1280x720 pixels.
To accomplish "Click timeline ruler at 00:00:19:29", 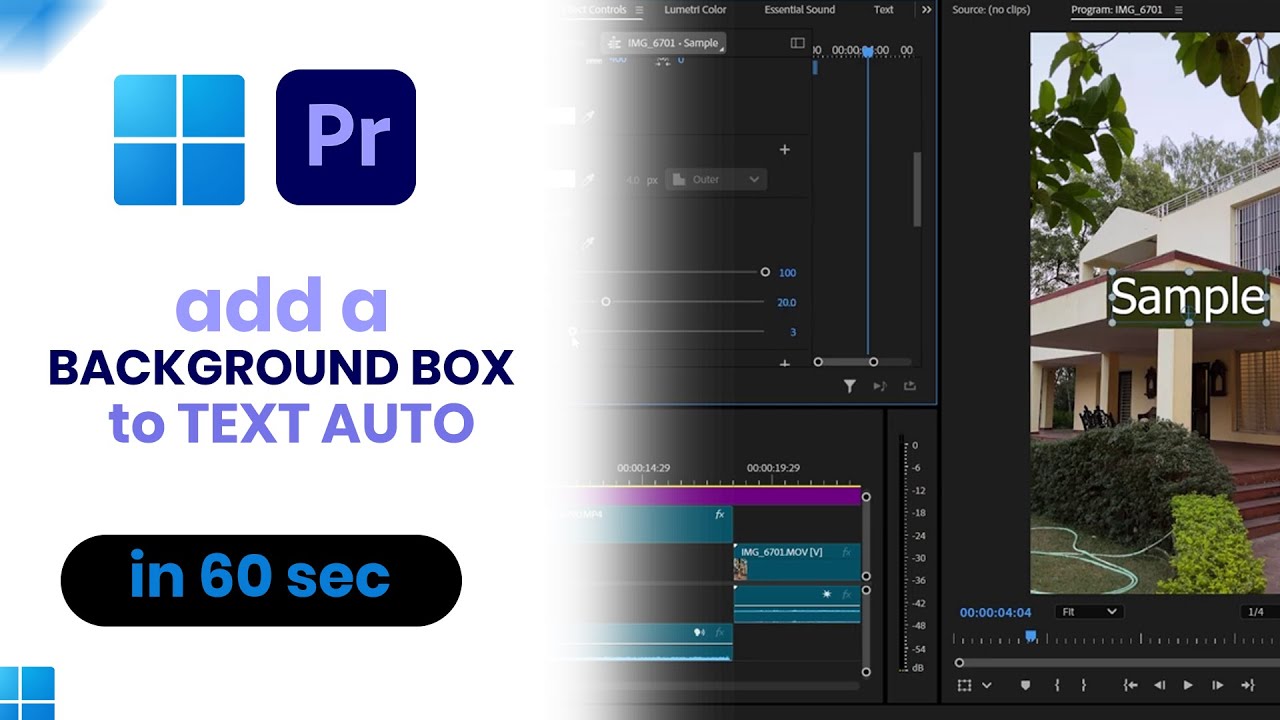I will (x=773, y=467).
